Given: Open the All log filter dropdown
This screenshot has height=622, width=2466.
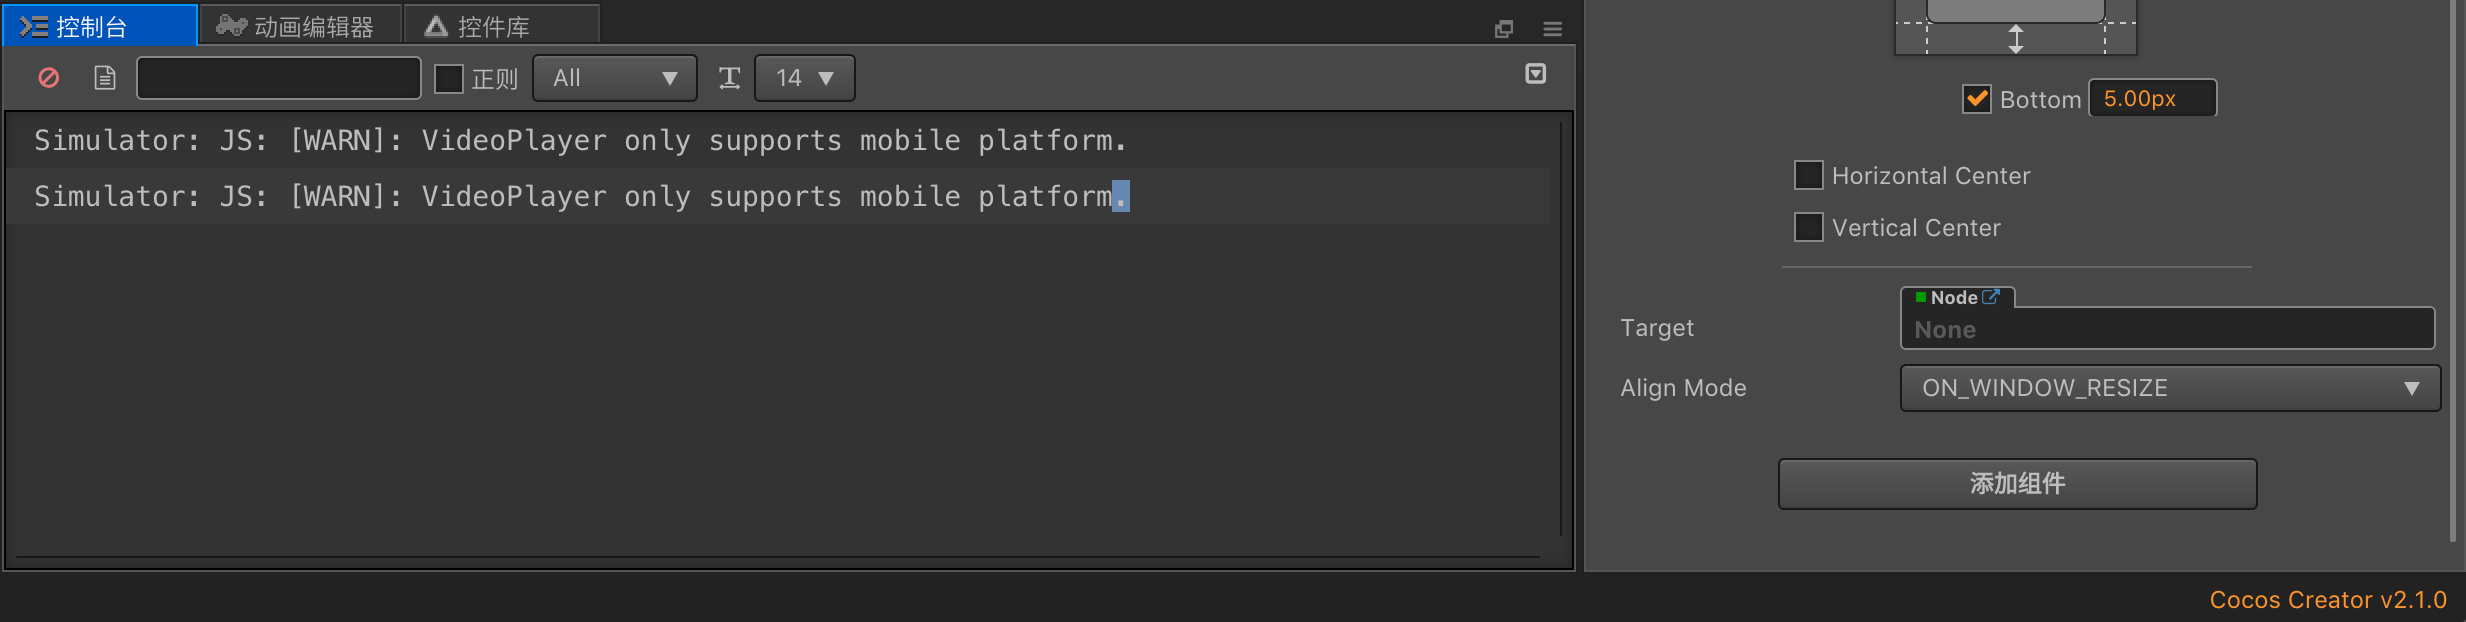Looking at the screenshot, I should pyautogui.click(x=614, y=78).
